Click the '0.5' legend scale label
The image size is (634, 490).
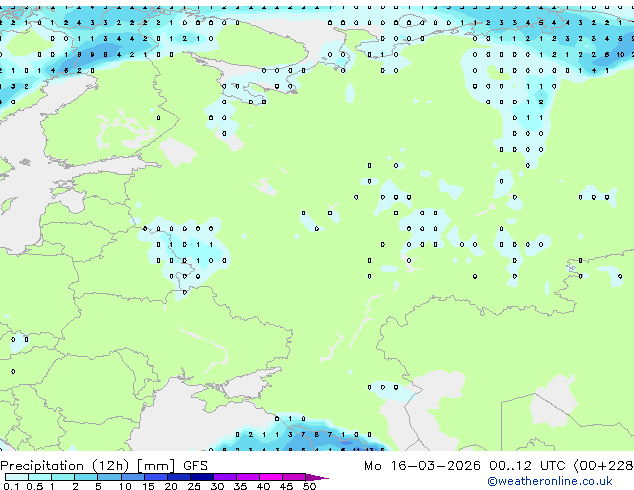[35, 486]
